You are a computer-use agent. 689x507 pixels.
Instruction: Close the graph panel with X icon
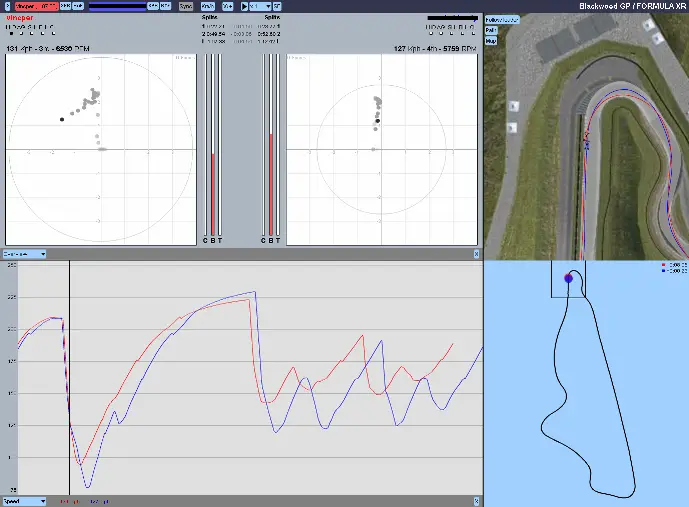tap(478, 254)
